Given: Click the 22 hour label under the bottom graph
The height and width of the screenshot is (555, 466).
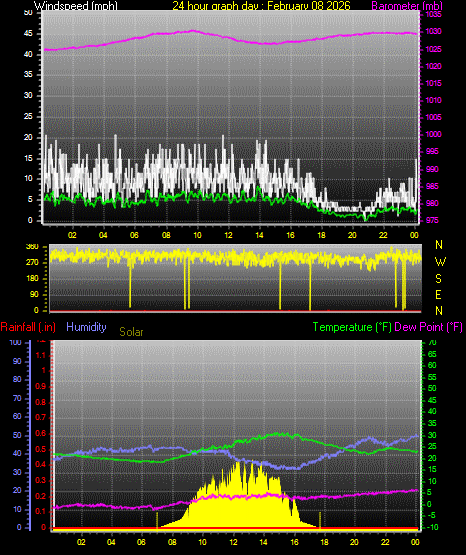Looking at the screenshot, I should point(385,542).
